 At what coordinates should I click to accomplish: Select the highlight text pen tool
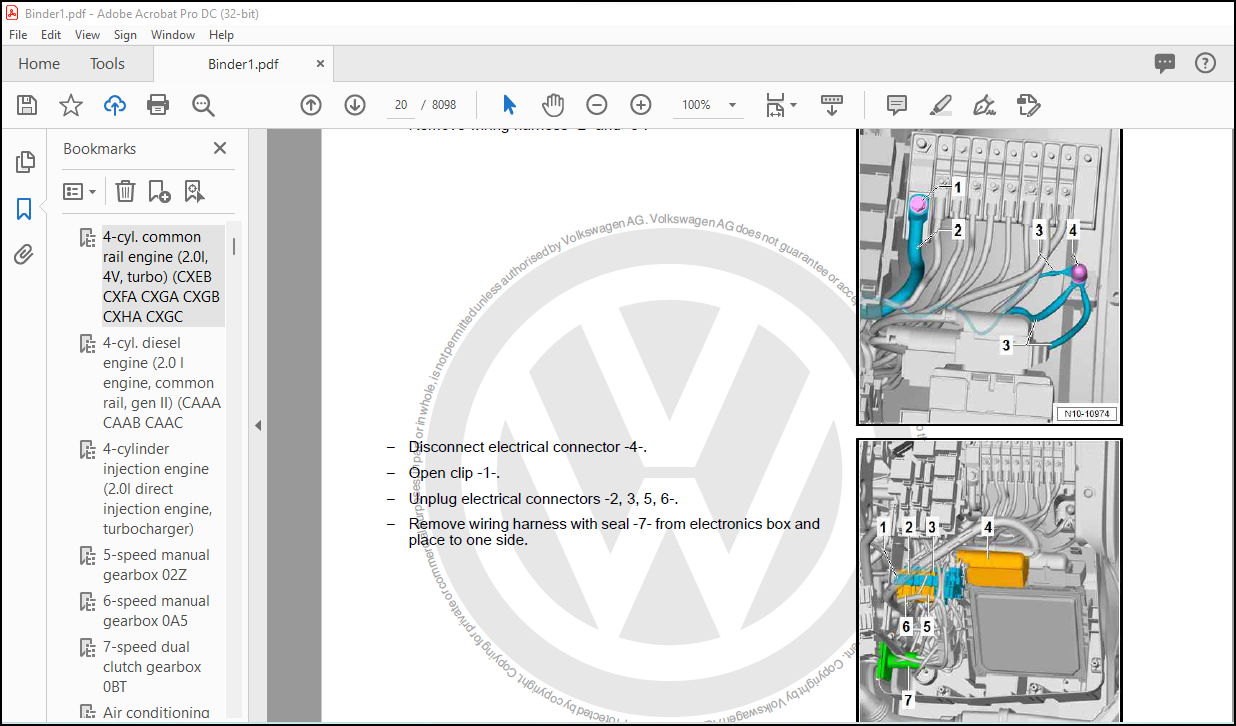tap(941, 105)
